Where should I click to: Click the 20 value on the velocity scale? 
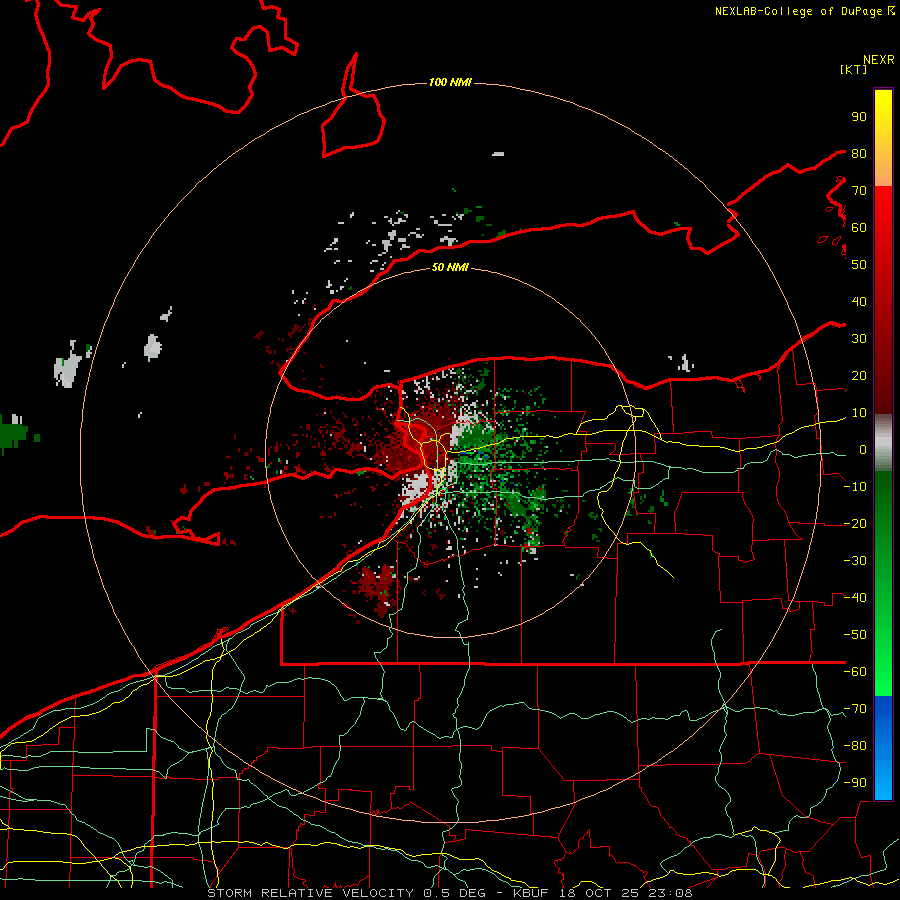point(859,375)
